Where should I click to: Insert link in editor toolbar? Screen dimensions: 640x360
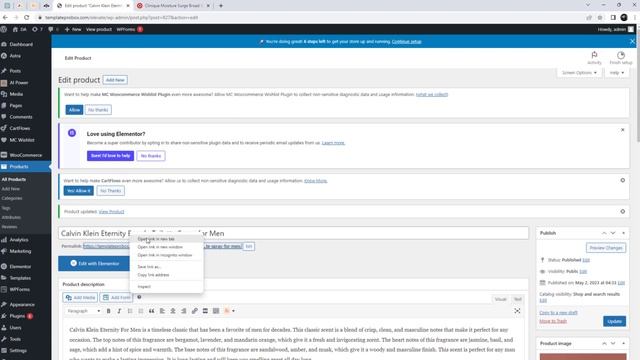(194, 311)
